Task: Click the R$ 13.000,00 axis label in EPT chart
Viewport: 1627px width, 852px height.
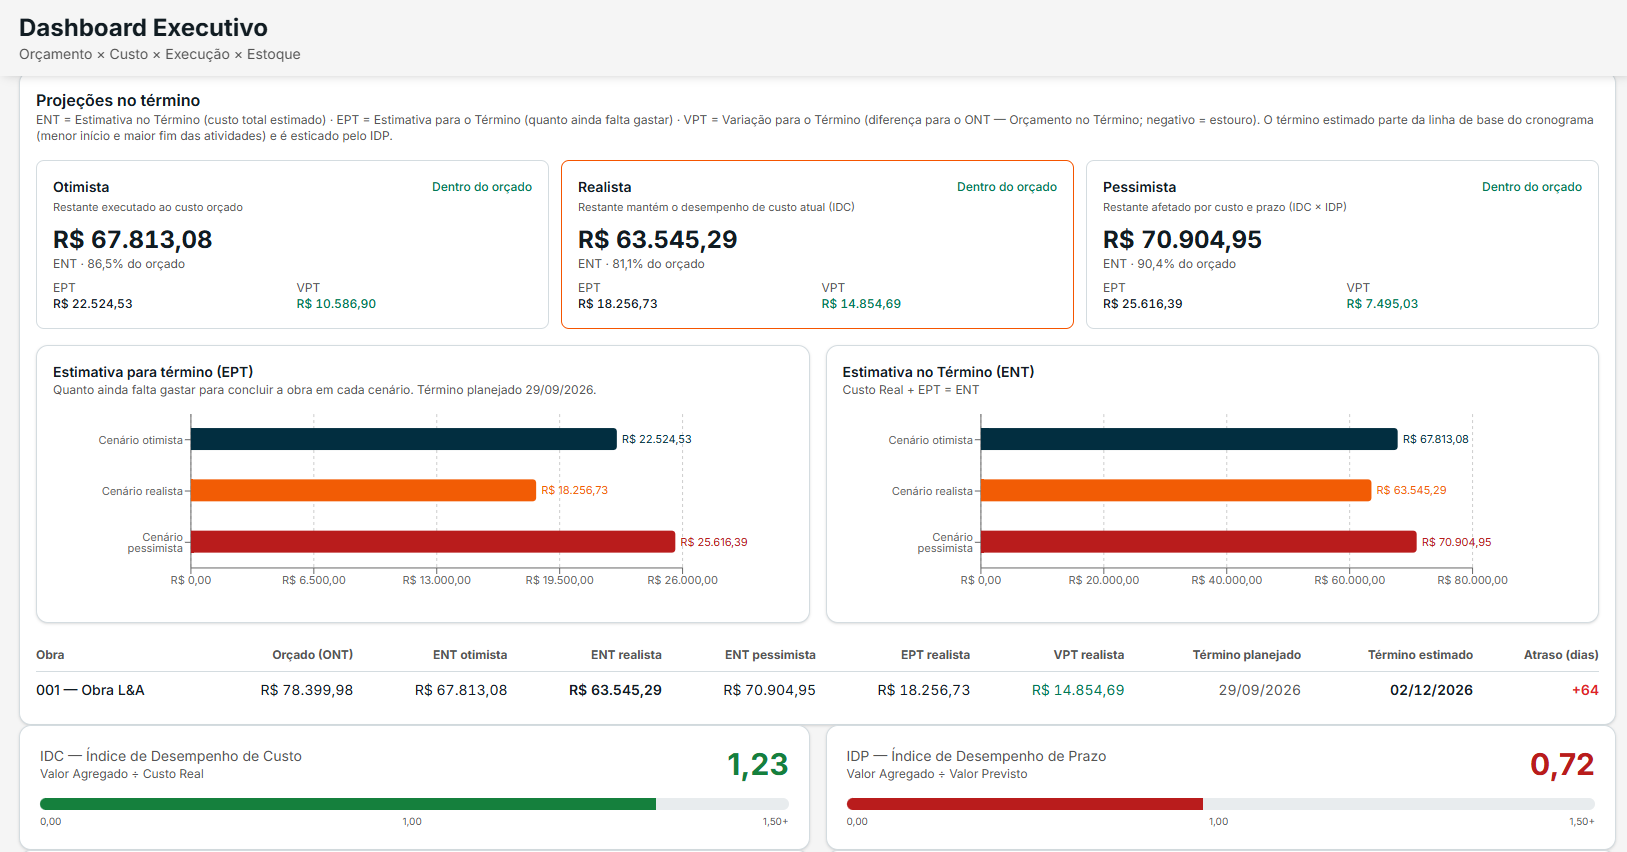Action: click(x=437, y=580)
